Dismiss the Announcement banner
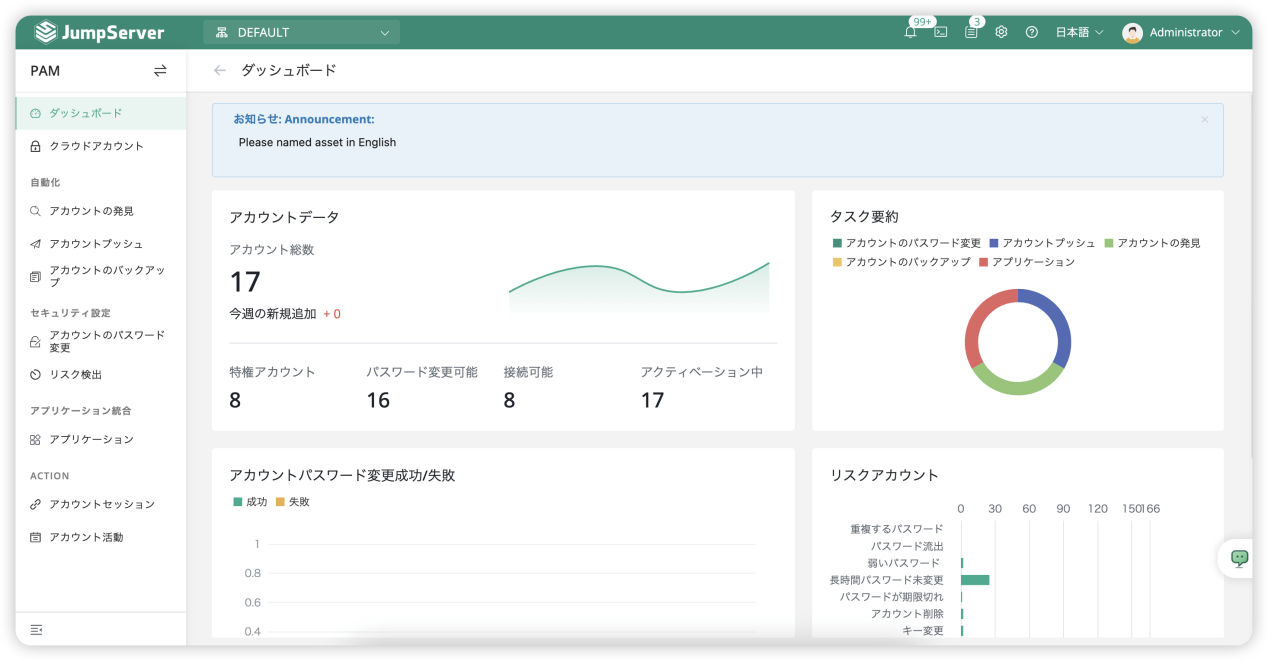Screen dimensions: 1268x661 [1205, 119]
